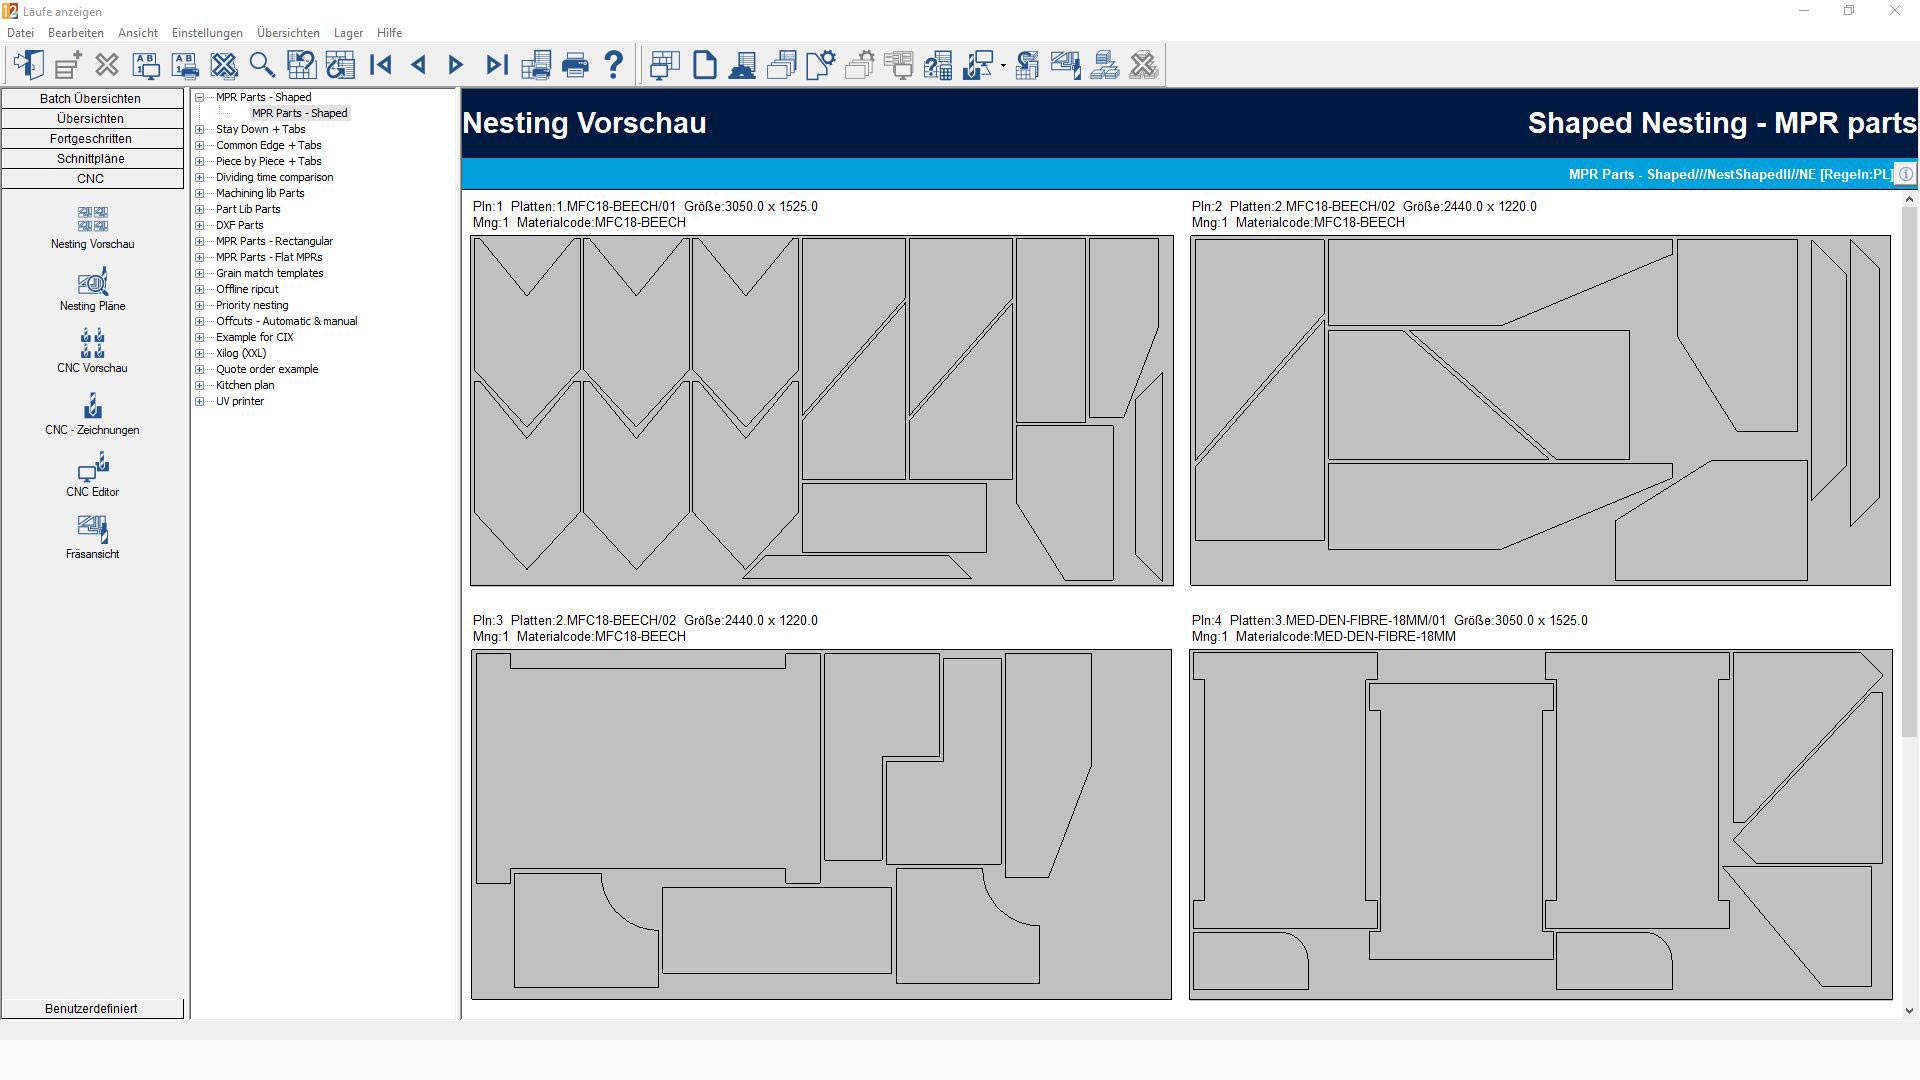Go to next run with the right arrow

click(x=456, y=66)
